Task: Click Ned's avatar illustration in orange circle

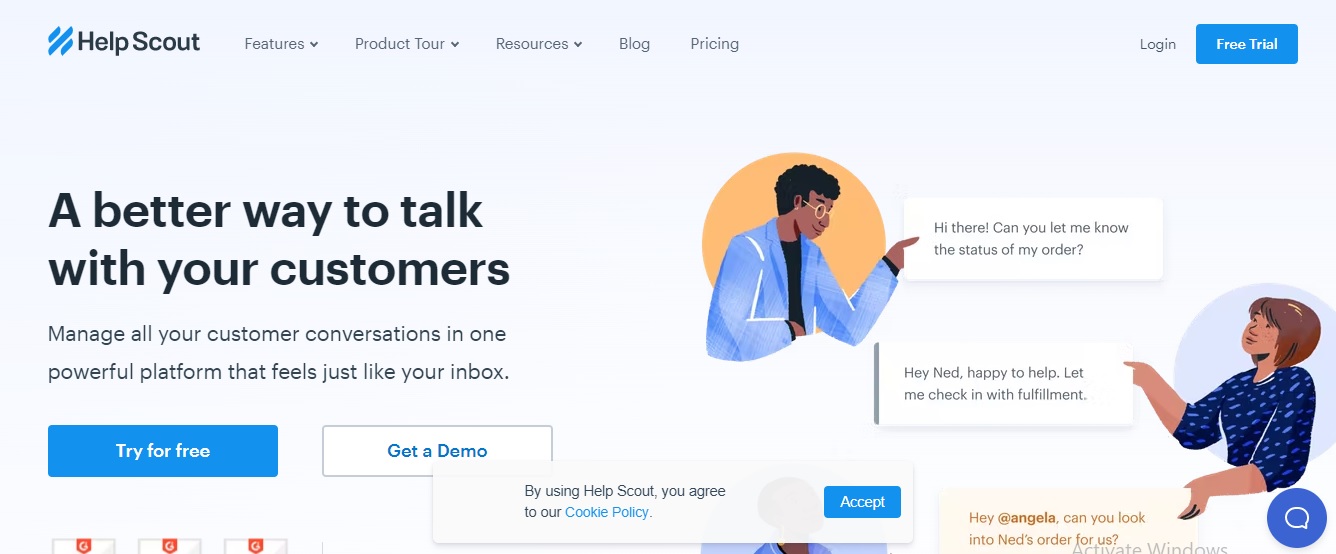Action: (795, 255)
